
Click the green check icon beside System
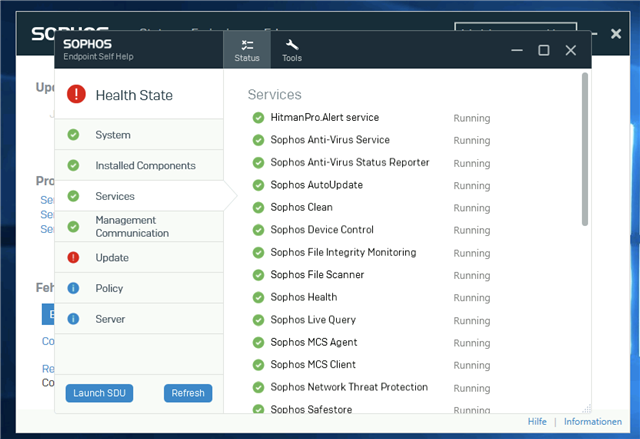73,135
